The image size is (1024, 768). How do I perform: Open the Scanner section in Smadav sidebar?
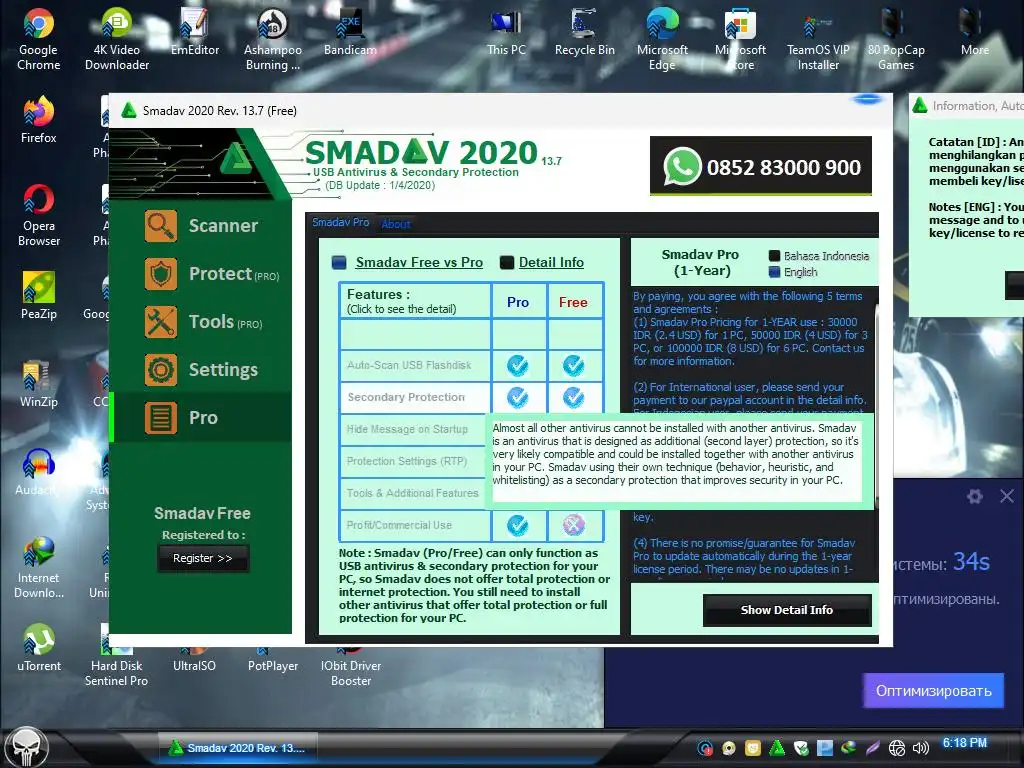(201, 226)
